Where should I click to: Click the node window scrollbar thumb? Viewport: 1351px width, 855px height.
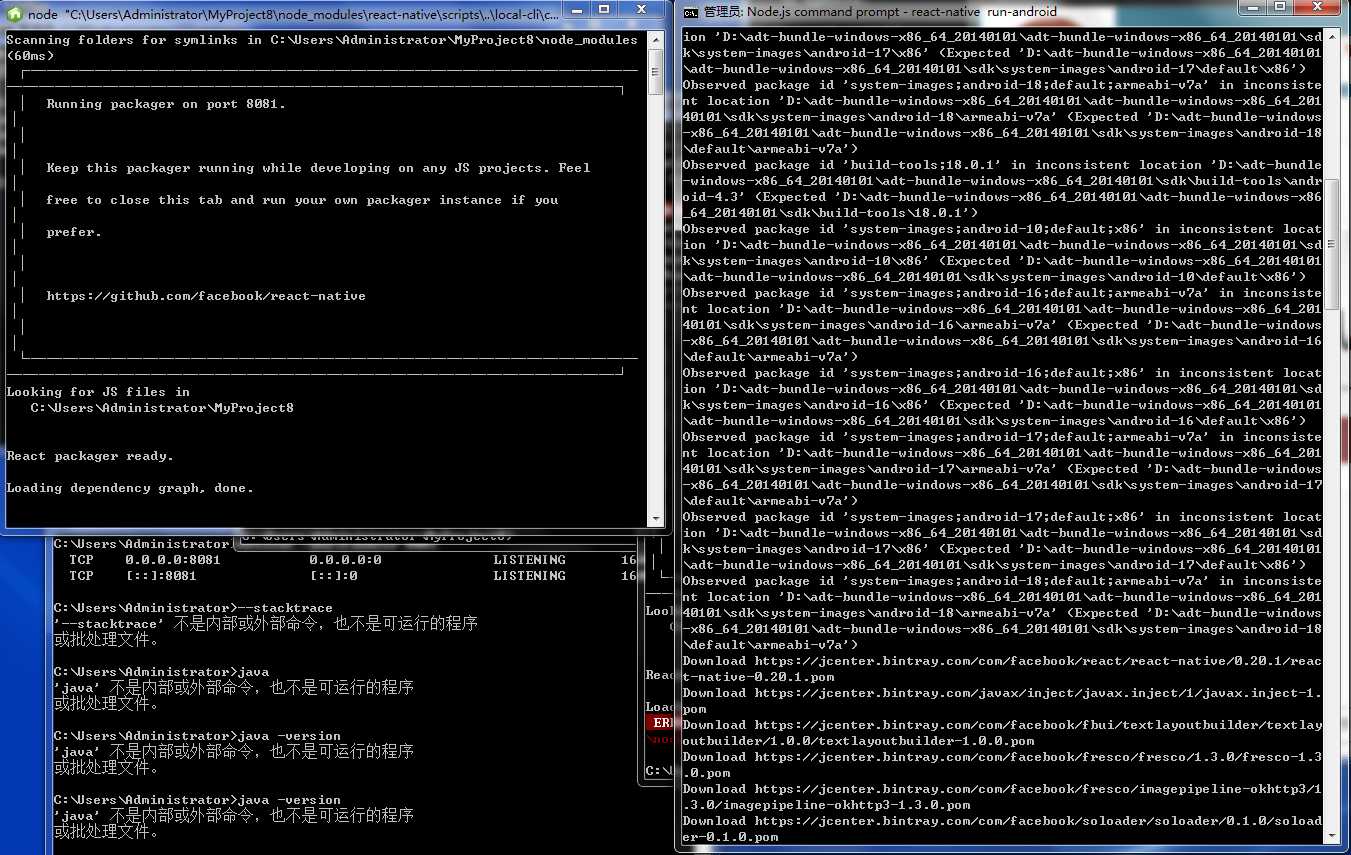656,72
